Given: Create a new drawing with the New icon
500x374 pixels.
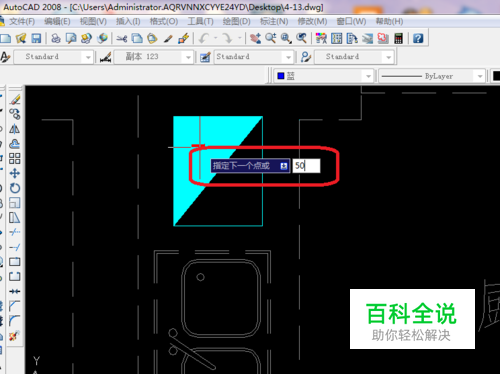Looking at the screenshot, I should click(x=5, y=38).
